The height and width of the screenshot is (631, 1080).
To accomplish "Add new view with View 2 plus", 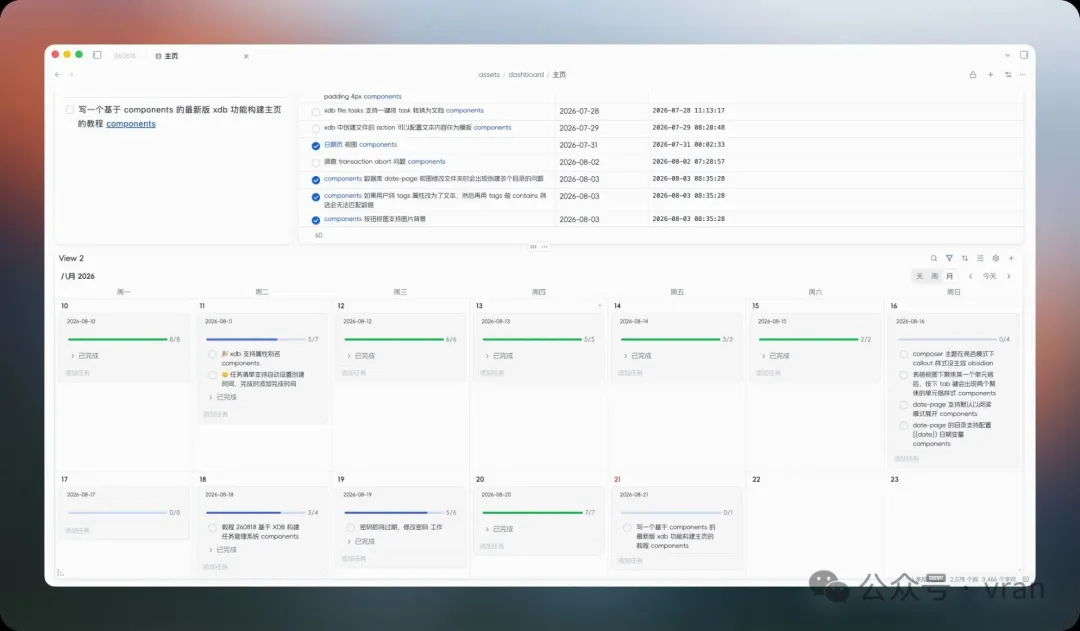I will click(1011, 258).
